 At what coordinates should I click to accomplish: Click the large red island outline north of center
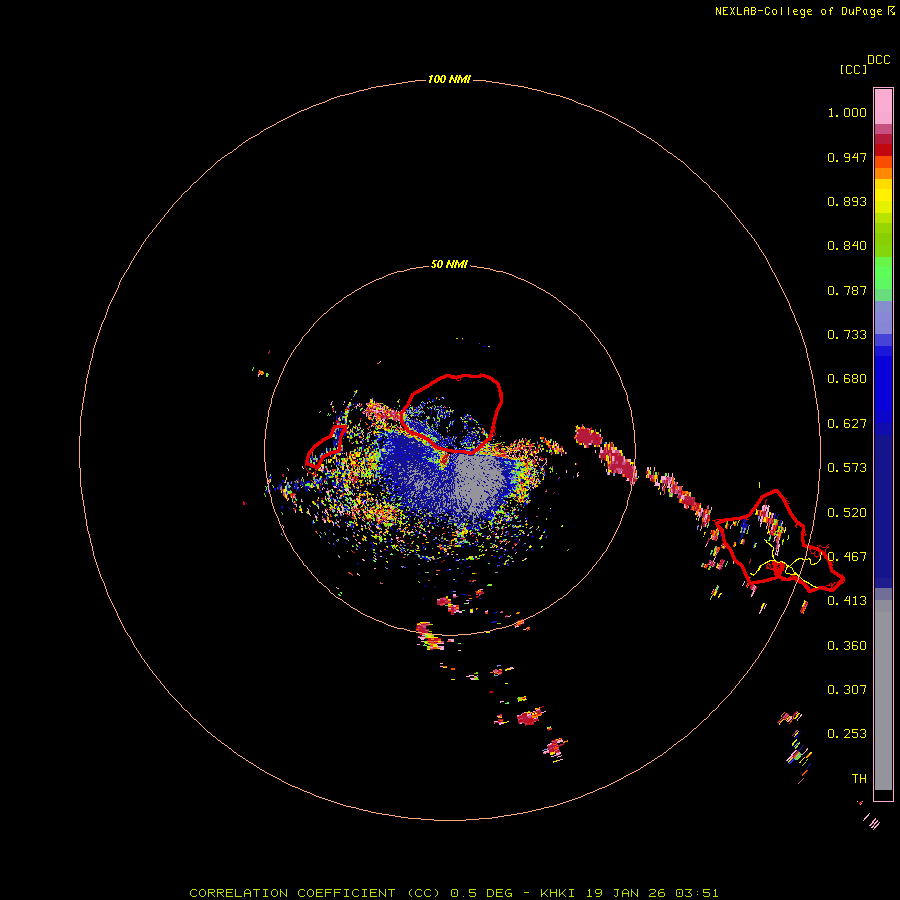452,413
